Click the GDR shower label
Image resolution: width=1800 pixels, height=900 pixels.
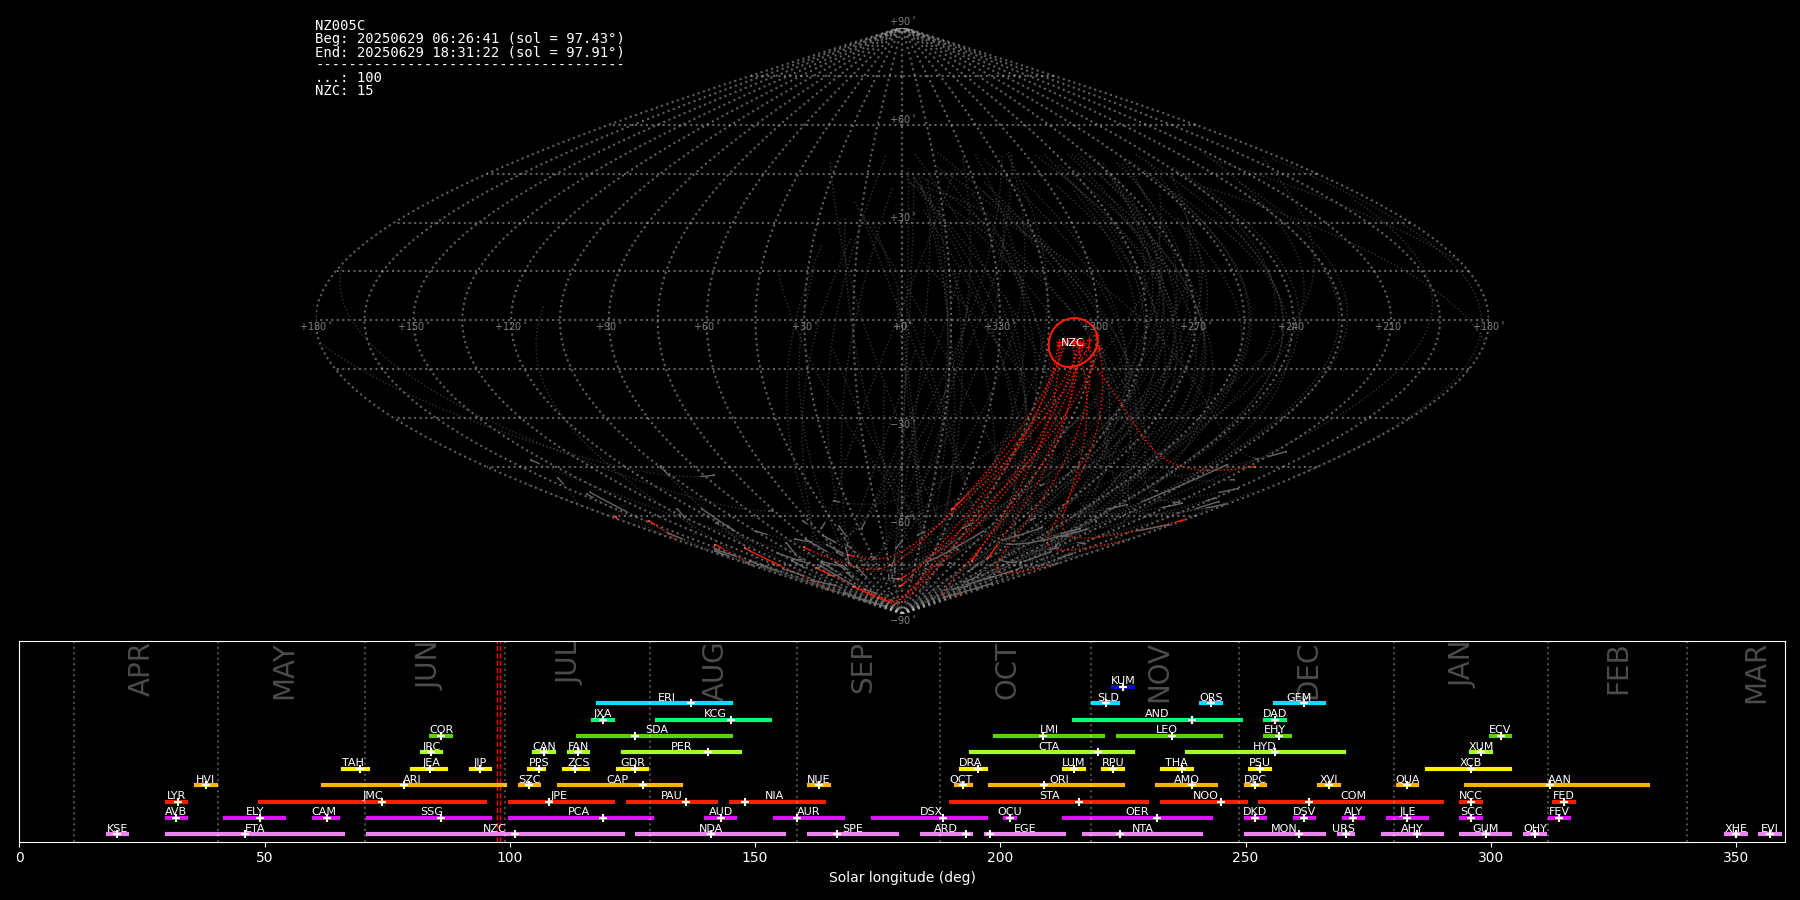click(633, 763)
